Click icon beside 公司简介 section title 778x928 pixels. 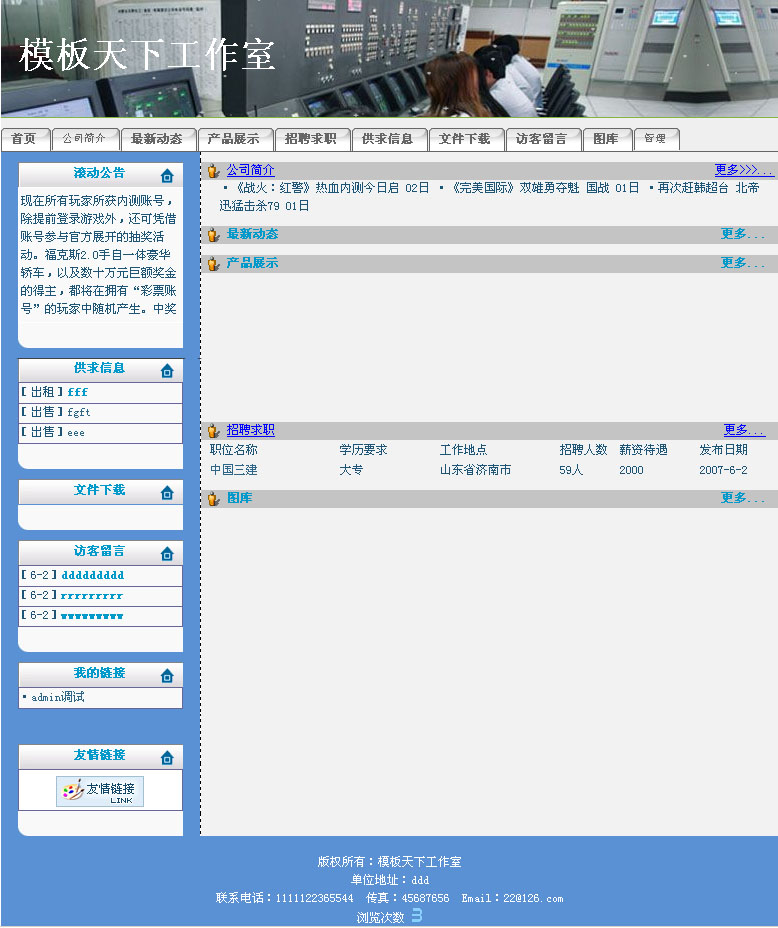(213, 171)
